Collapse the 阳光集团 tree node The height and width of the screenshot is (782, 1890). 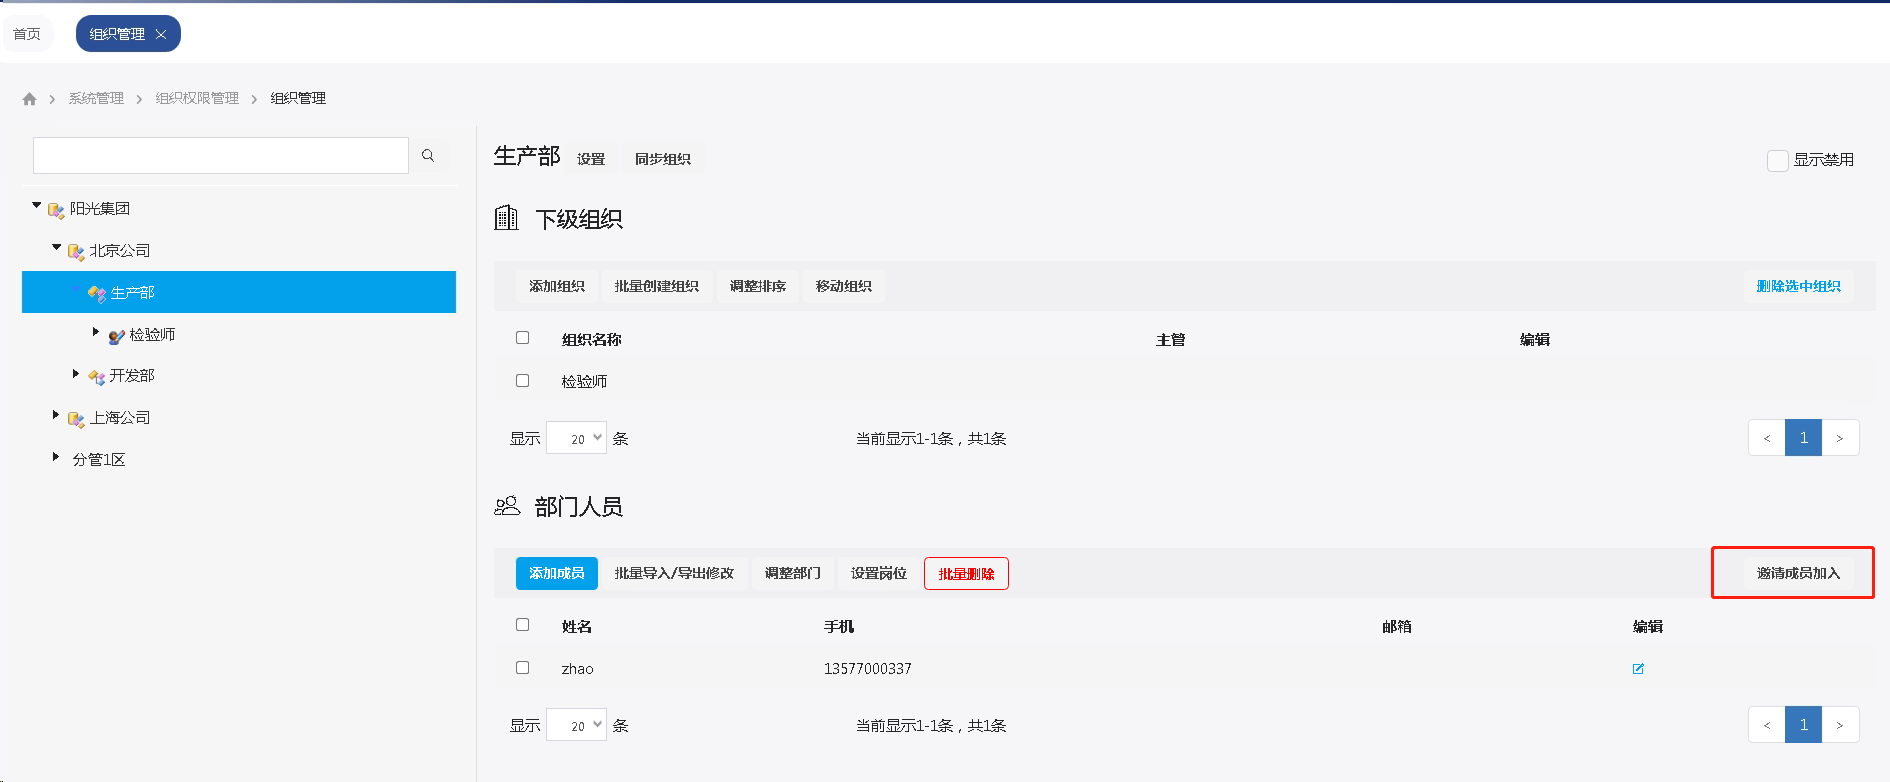click(37, 206)
